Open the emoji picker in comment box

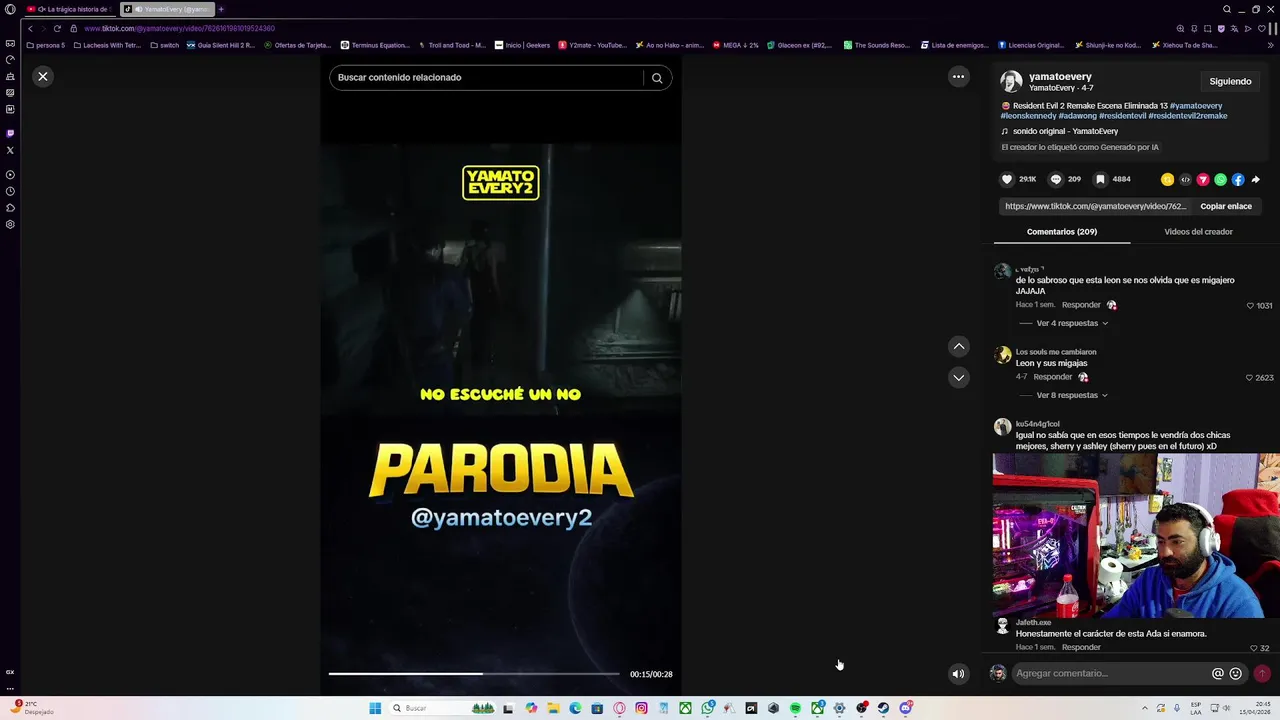click(1236, 673)
